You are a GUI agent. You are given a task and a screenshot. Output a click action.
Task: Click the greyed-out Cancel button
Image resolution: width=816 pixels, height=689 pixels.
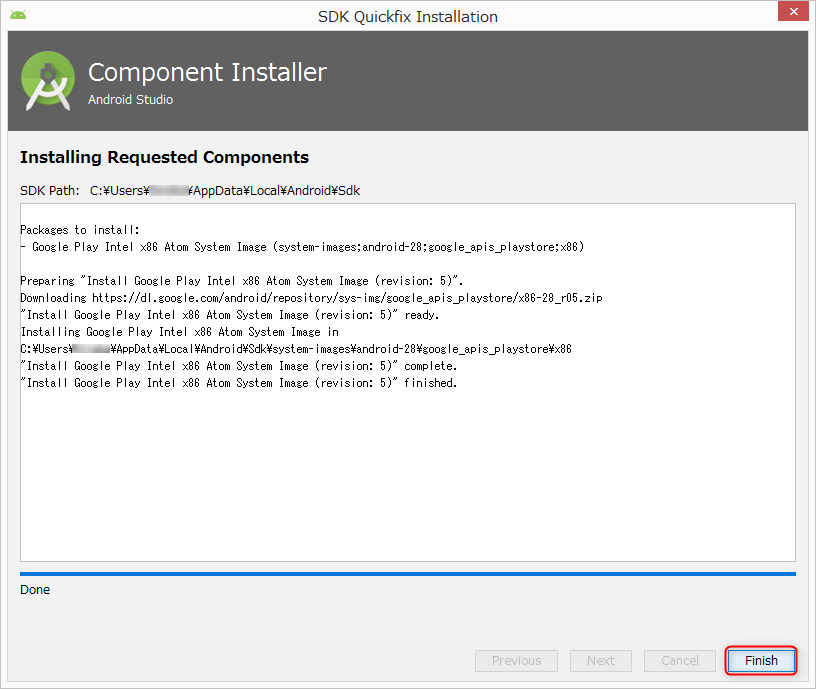pos(680,660)
